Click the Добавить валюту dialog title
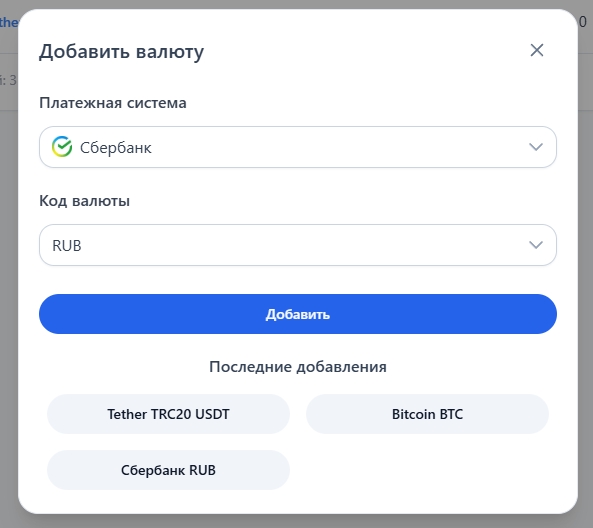Screen dimensions: 593x528 121,51
